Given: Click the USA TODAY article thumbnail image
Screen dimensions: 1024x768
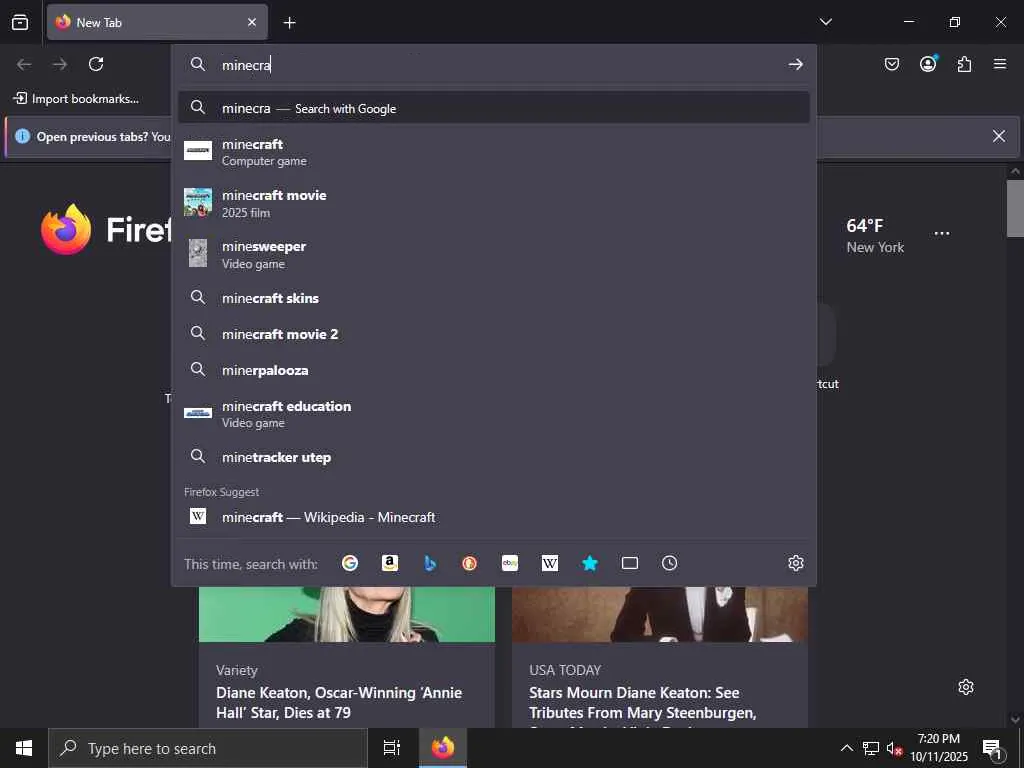Looking at the screenshot, I should point(660,614).
